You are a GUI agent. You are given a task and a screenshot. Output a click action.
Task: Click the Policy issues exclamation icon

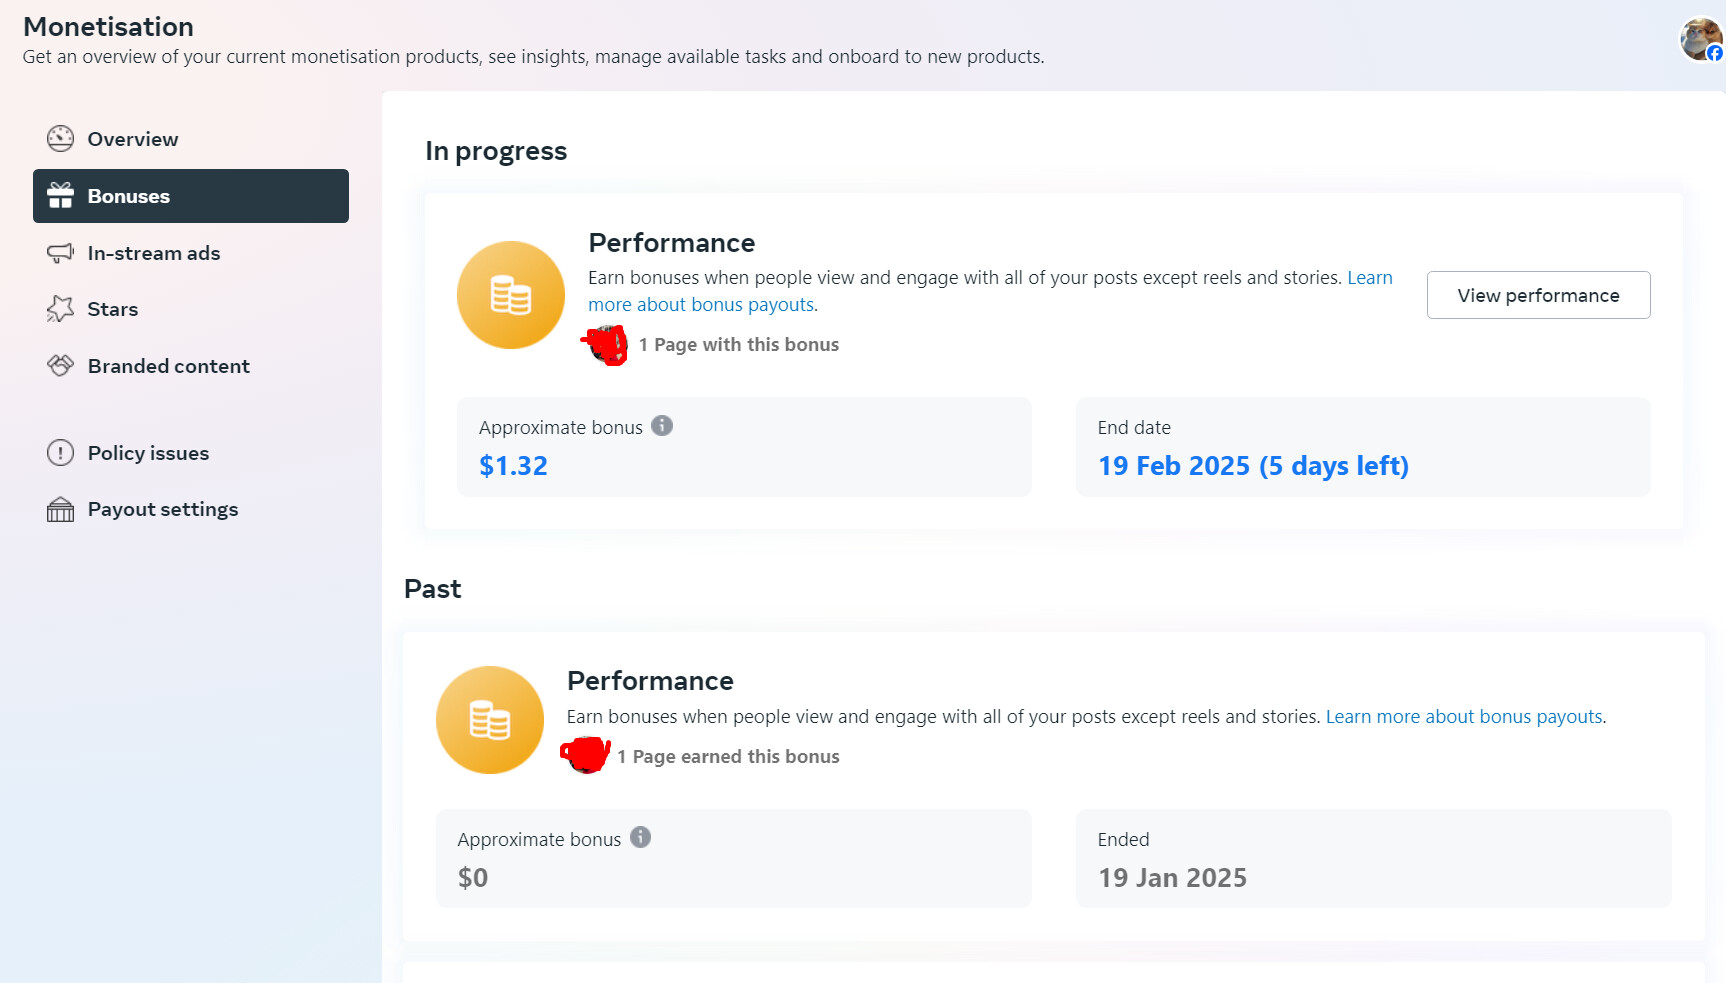click(x=60, y=453)
